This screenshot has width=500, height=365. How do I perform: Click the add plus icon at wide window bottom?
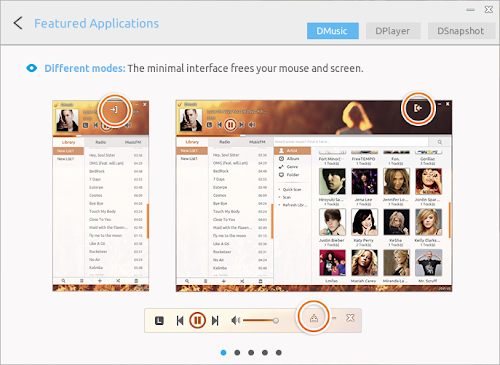click(x=224, y=281)
